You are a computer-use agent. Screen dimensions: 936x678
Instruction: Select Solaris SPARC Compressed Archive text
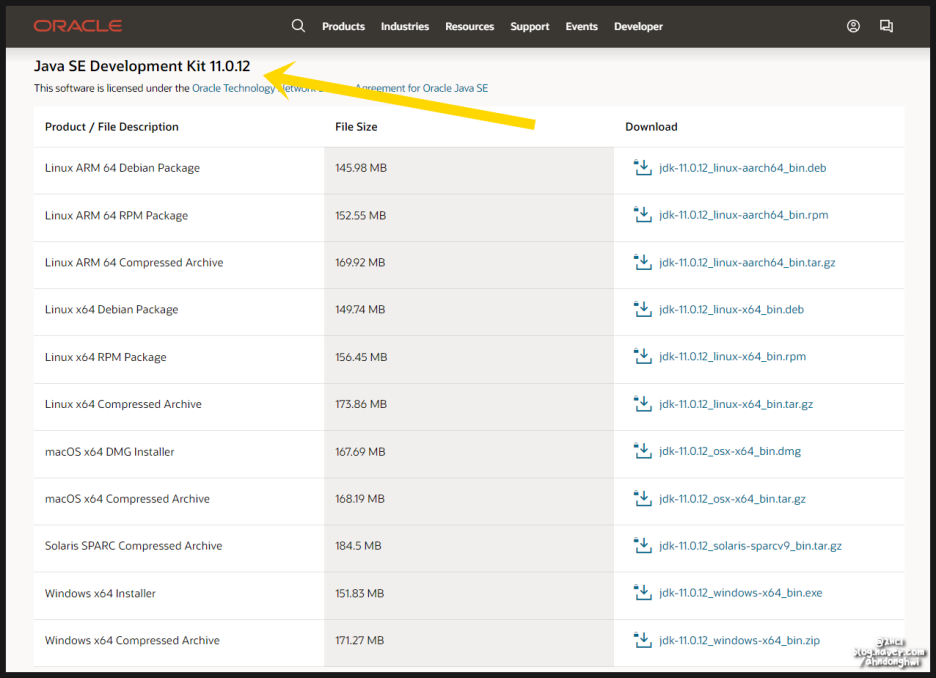point(133,546)
